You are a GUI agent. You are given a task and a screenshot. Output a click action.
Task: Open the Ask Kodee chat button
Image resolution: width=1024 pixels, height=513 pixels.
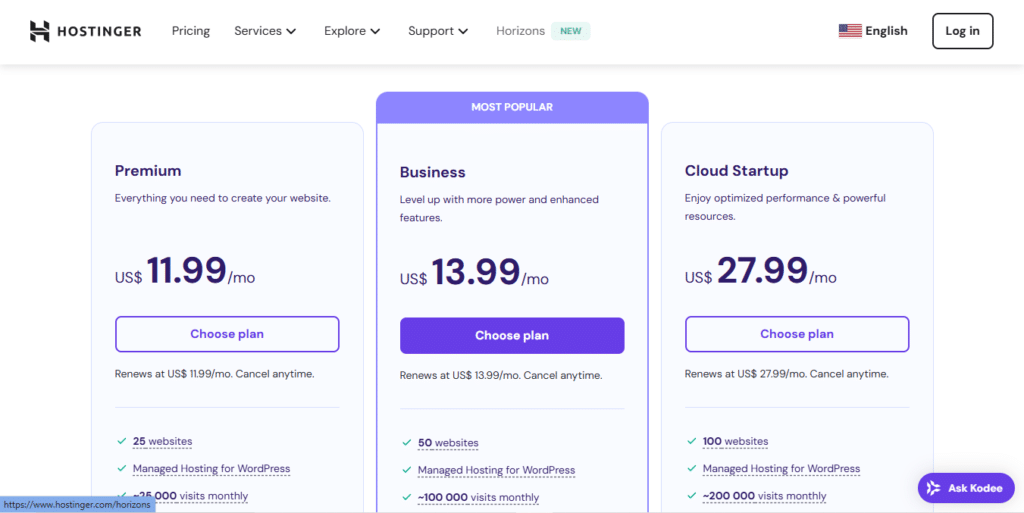click(x=967, y=488)
